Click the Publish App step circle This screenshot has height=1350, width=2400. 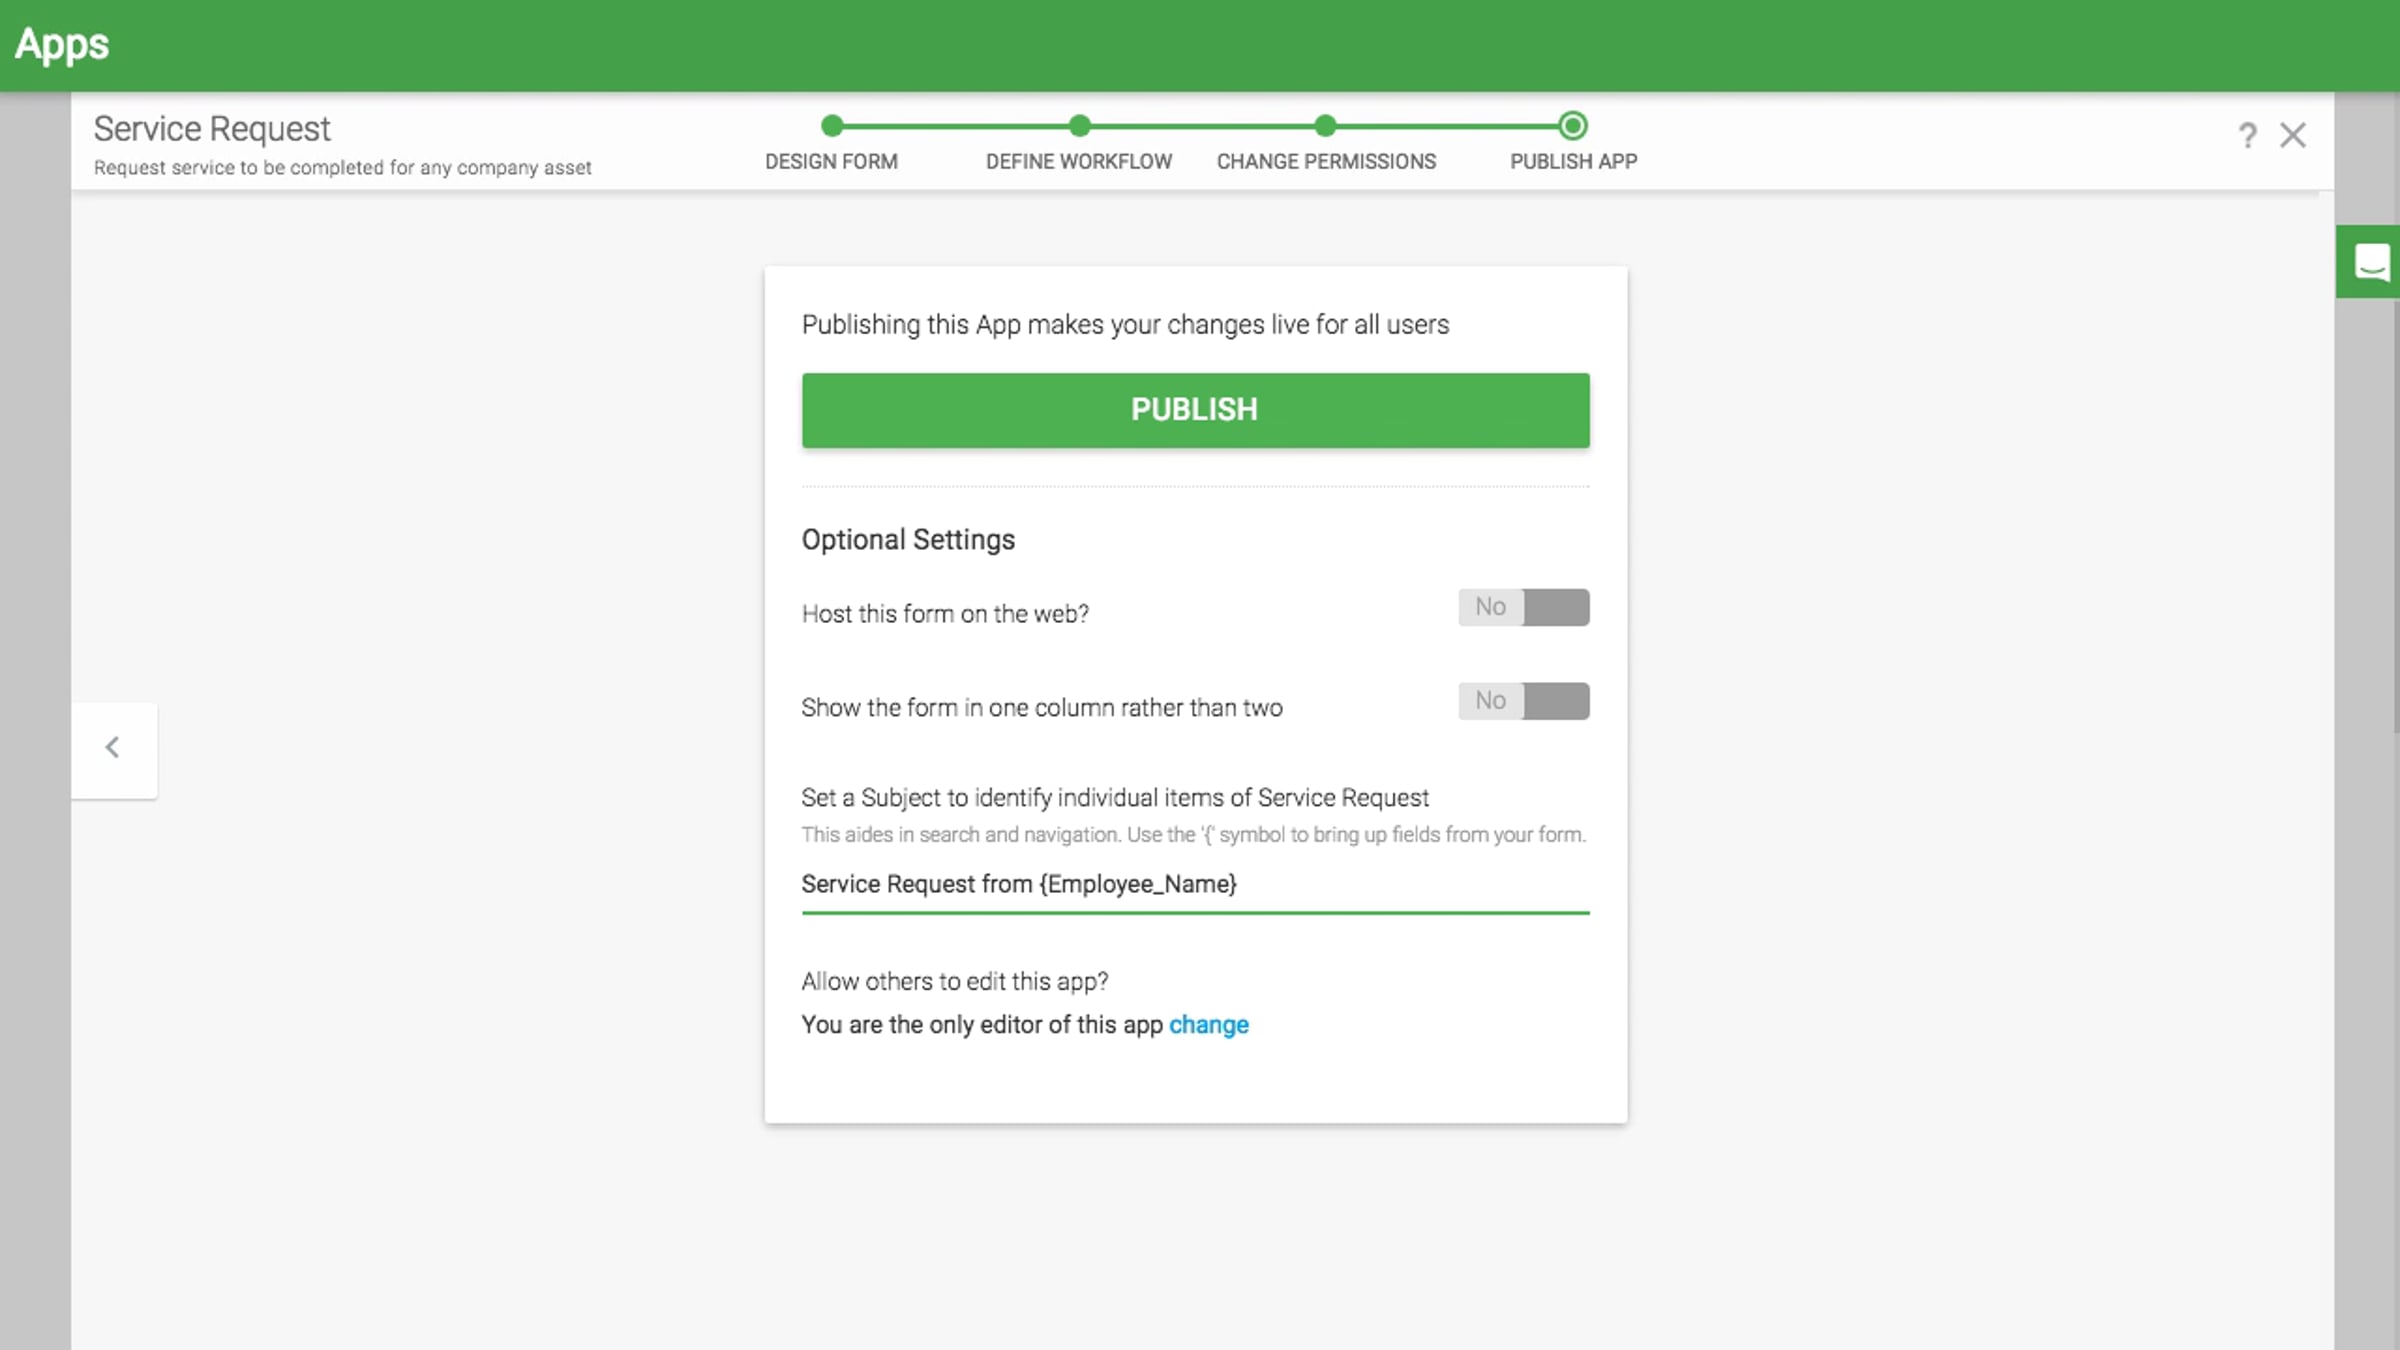coord(1572,126)
